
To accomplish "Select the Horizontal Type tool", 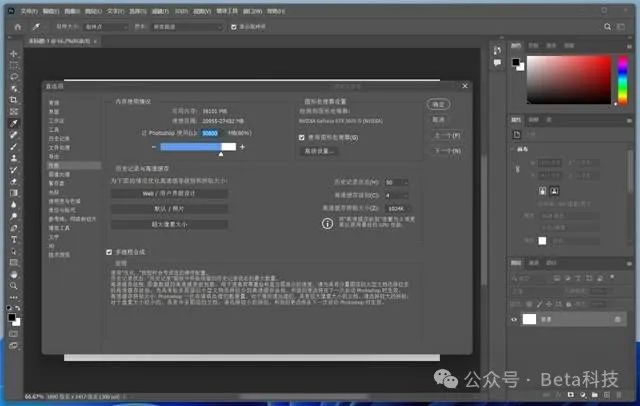I will pyautogui.click(x=13, y=240).
